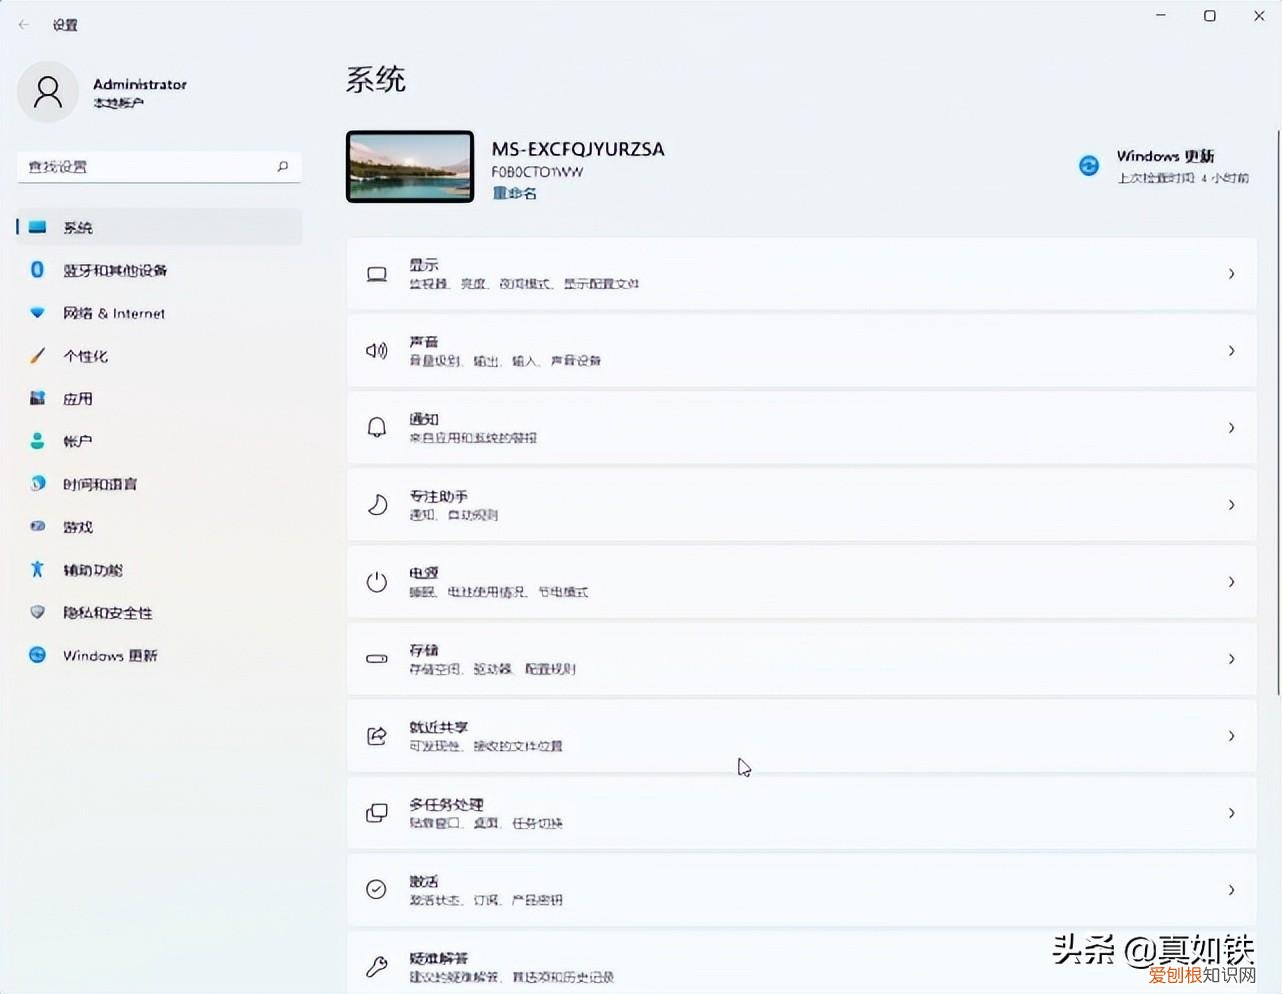Click the desktop wallpaper thumbnail
1282x994 pixels.
pyautogui.click(x=410, y=167)
